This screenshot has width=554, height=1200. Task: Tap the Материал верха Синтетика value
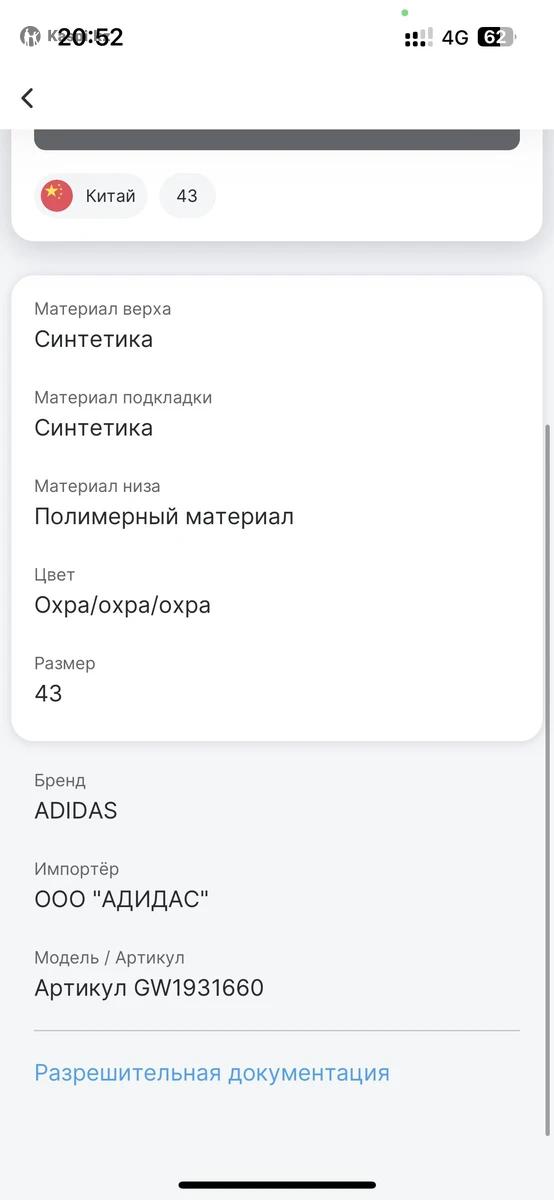tap(94, 339)
